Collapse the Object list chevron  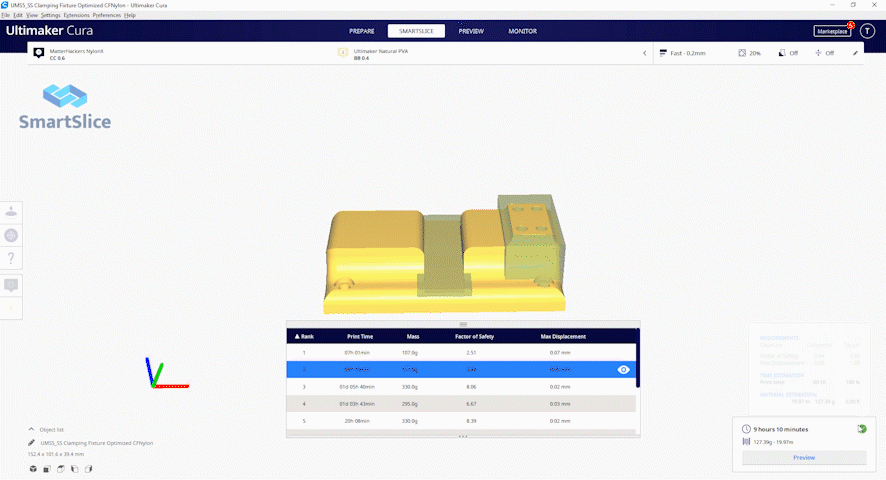(31, 429)
